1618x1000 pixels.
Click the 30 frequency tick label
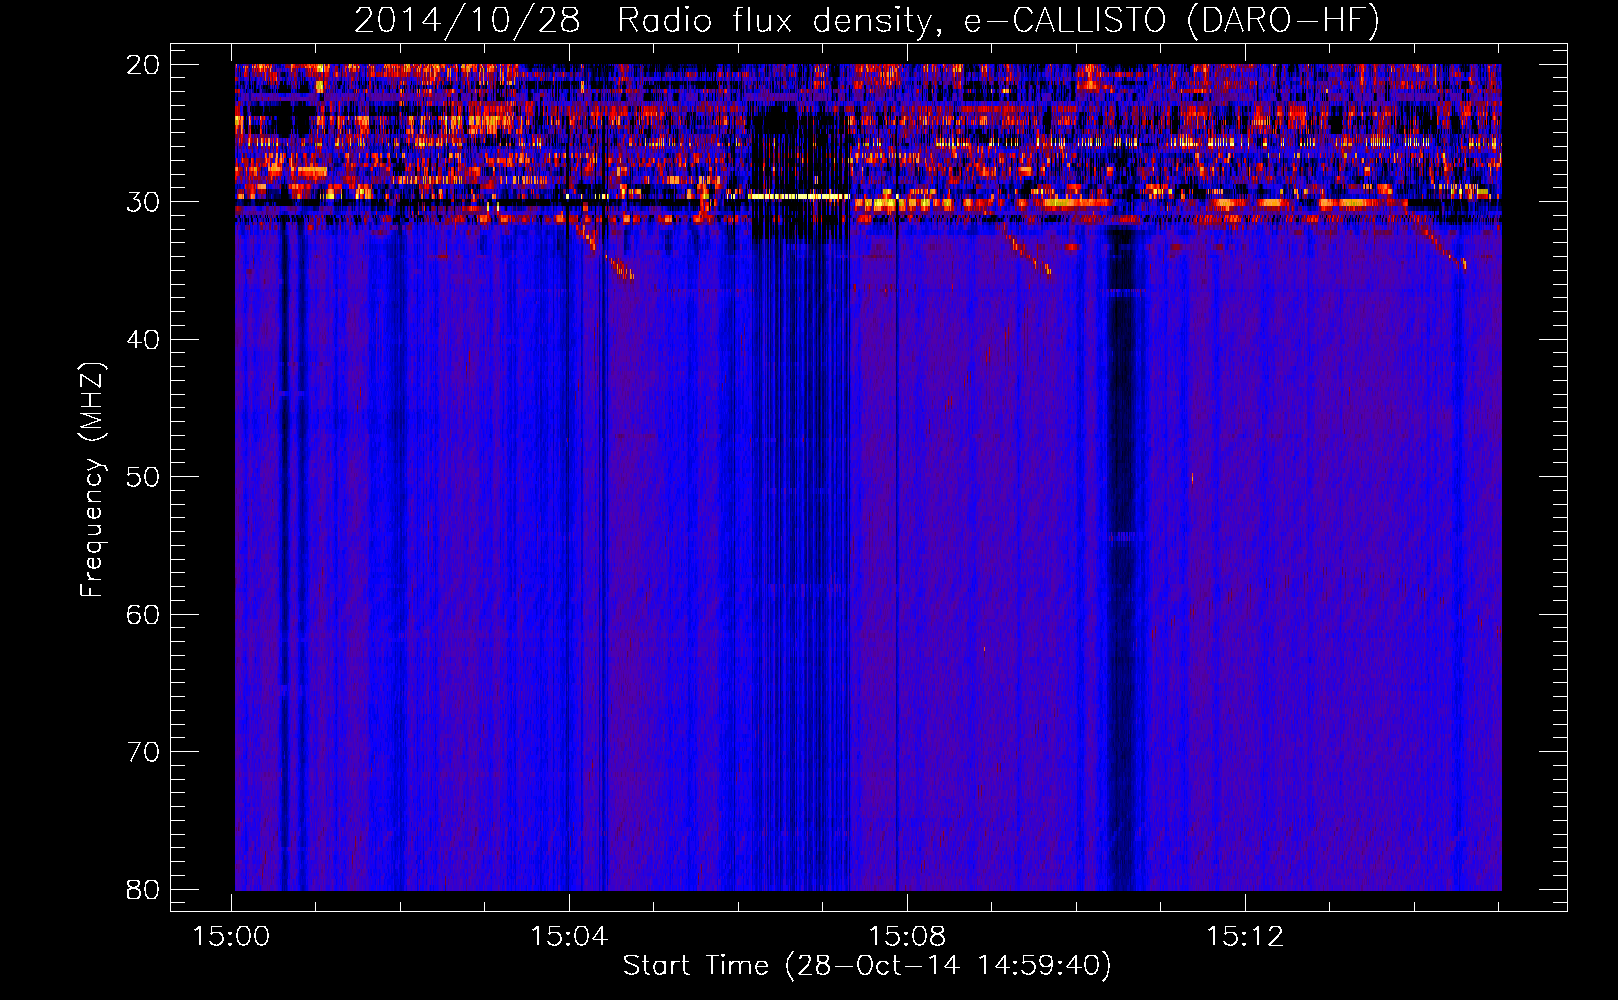[x=143, y=202]
